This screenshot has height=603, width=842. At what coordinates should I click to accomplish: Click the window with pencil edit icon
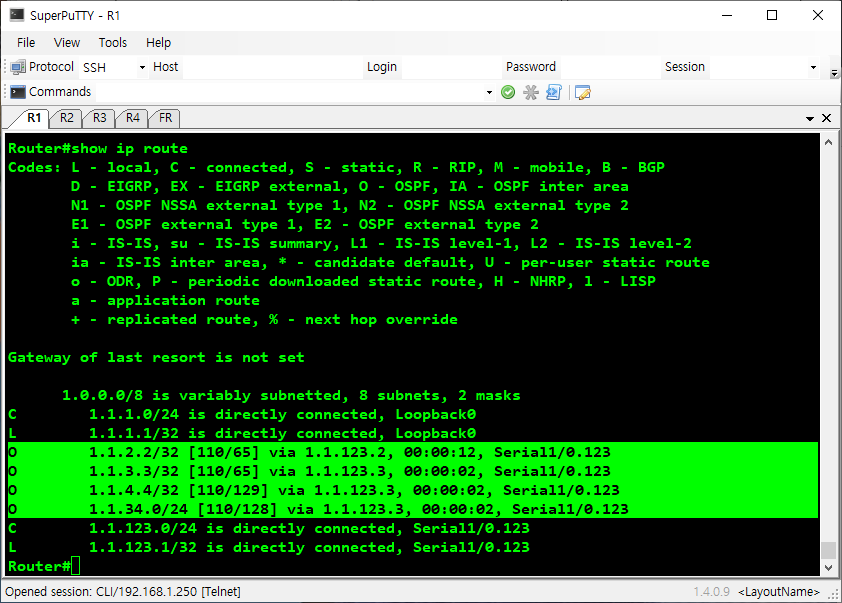click(583, 92)
